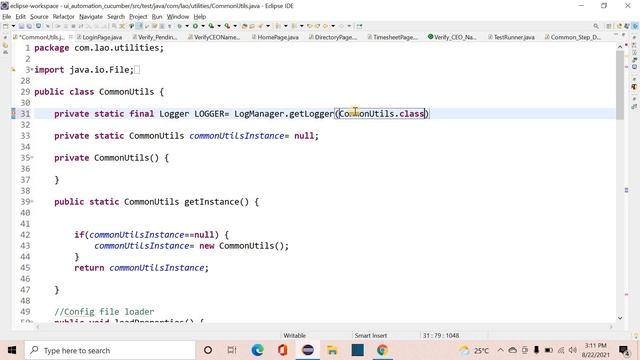Open Task View from the taskbar
The image size is (640, 360).
click(x=232, y=350)
